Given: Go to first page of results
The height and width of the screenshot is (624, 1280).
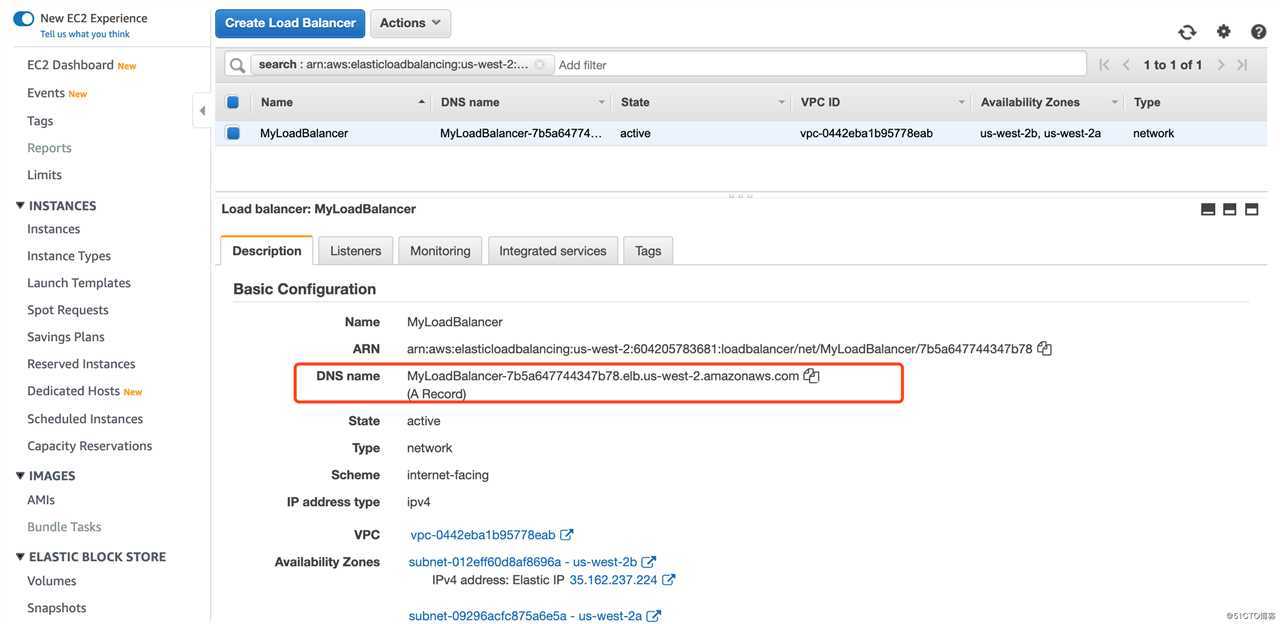Looking at the screenshot, I should coord(1104,65).
